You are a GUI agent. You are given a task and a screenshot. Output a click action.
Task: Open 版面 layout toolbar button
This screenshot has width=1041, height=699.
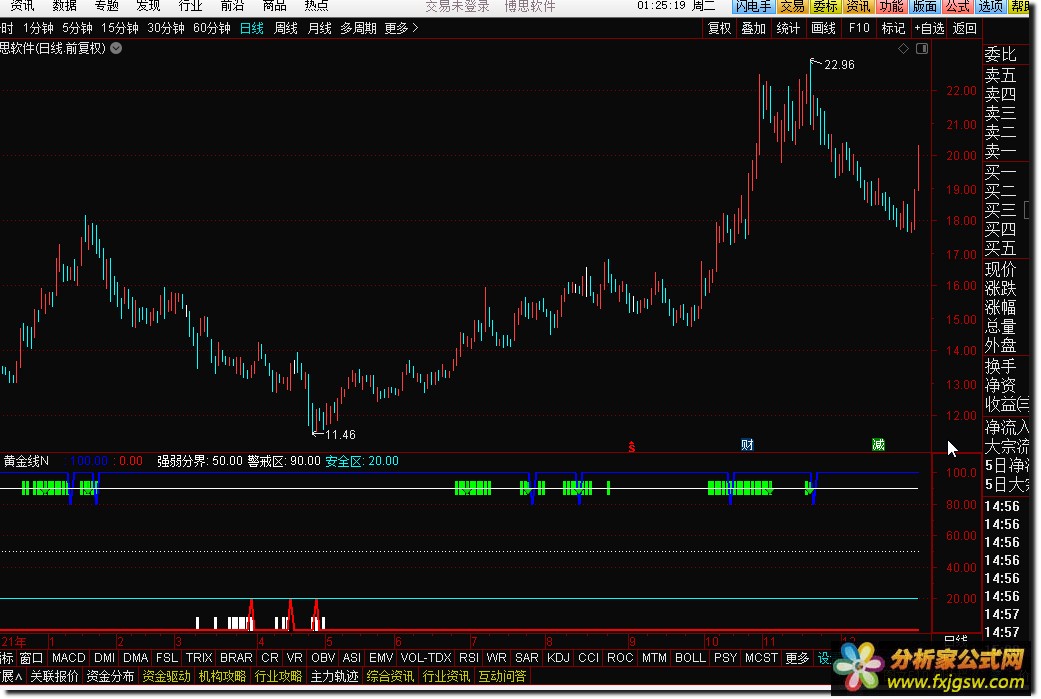[925, 7]
